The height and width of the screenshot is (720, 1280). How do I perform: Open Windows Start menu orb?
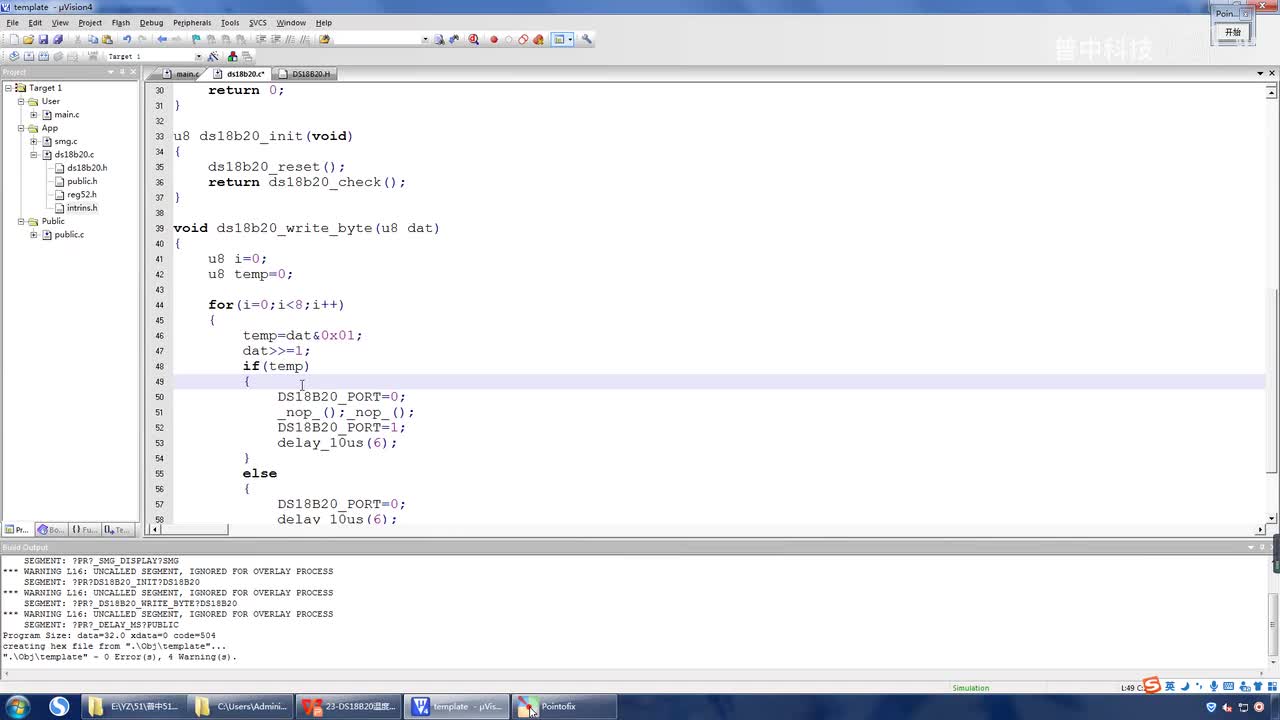click(18, 706)
